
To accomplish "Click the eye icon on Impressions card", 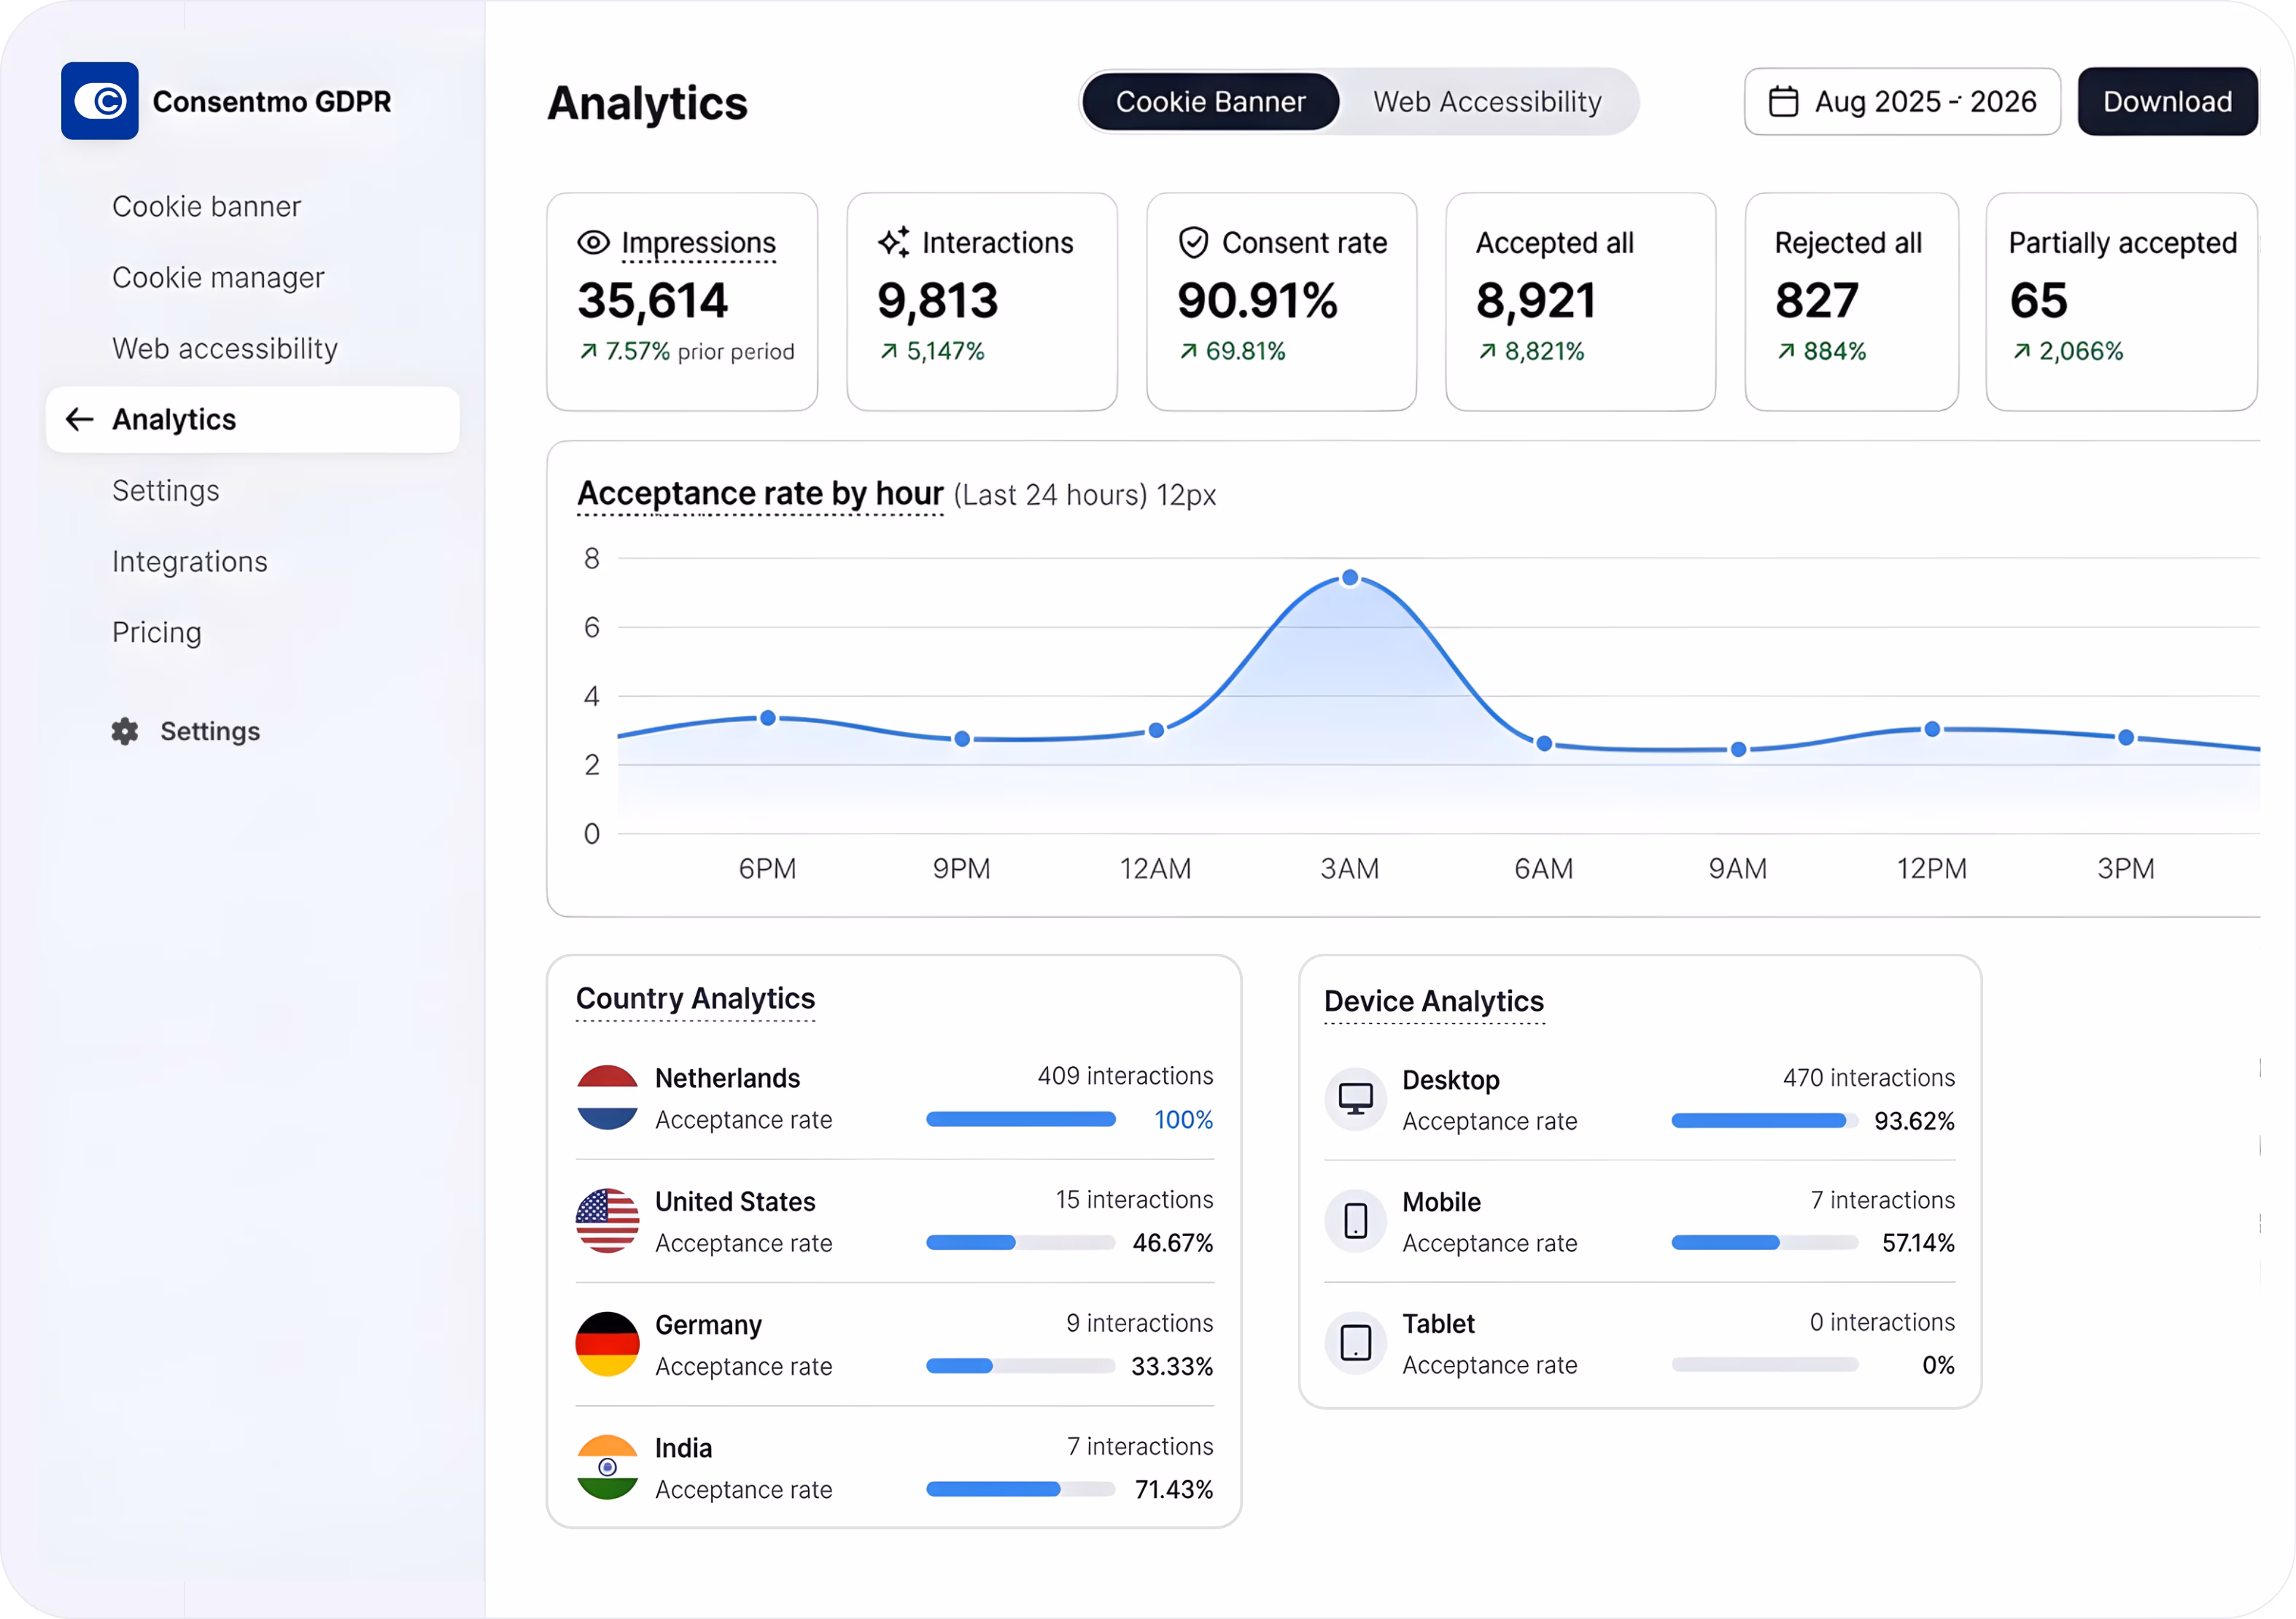I will (593, 242).
